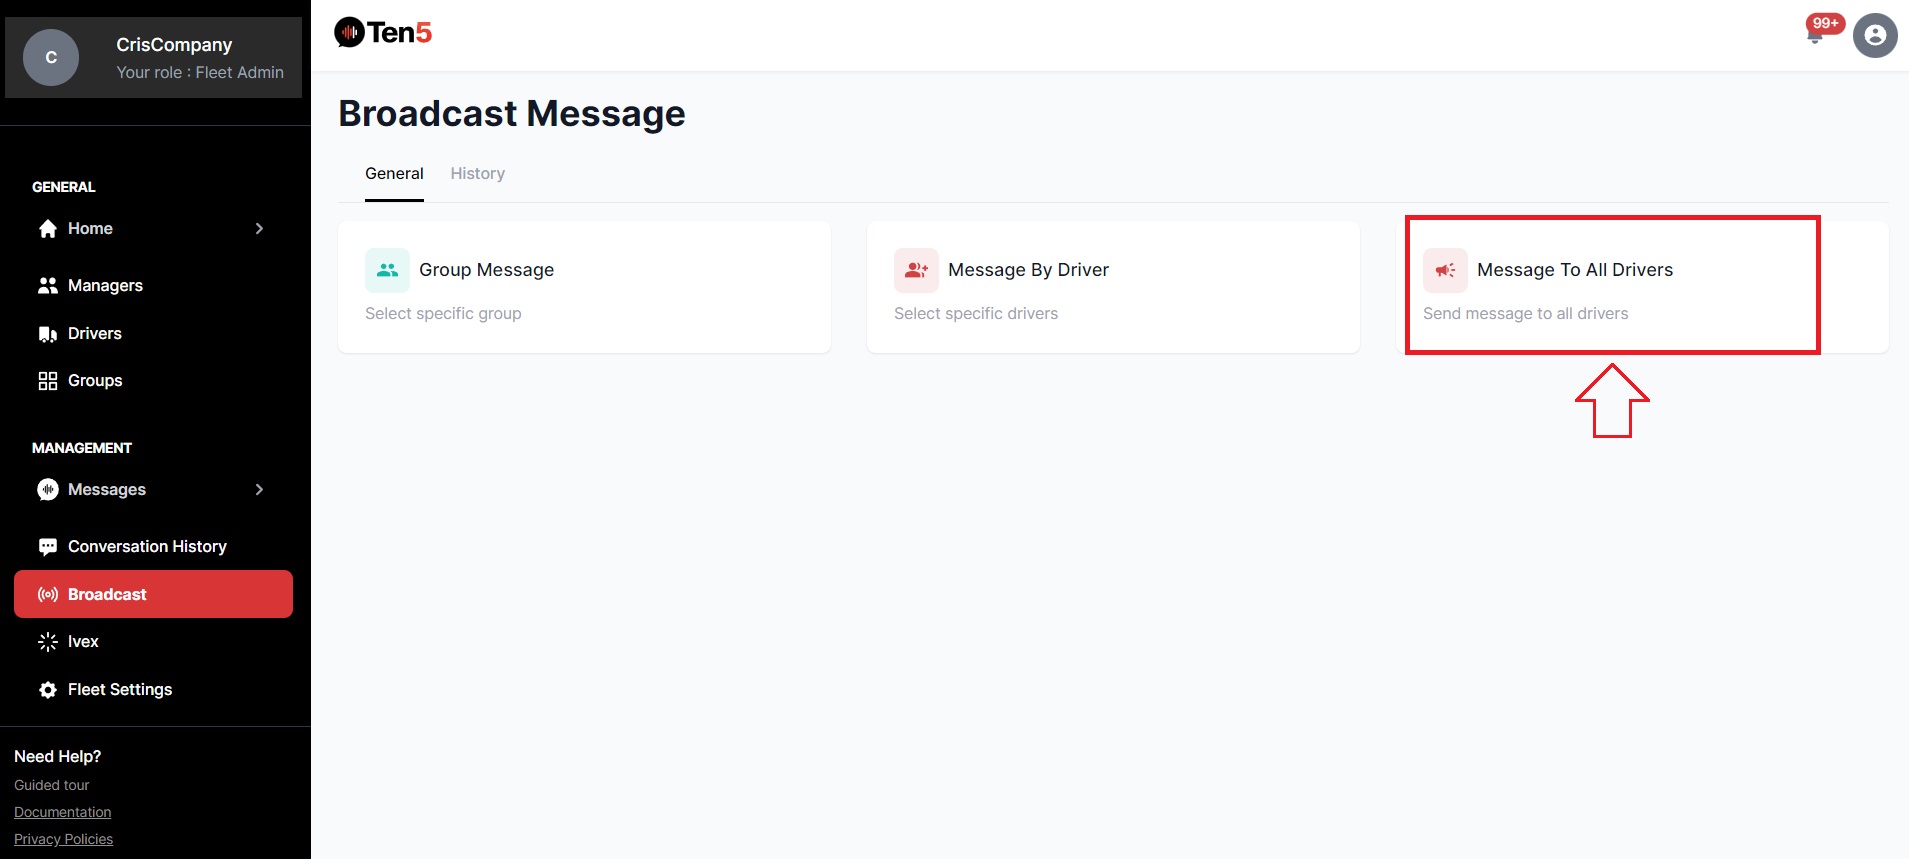Open the user profile avatar menu
Screen dimensions: 1909x859
click(1875, 36)
